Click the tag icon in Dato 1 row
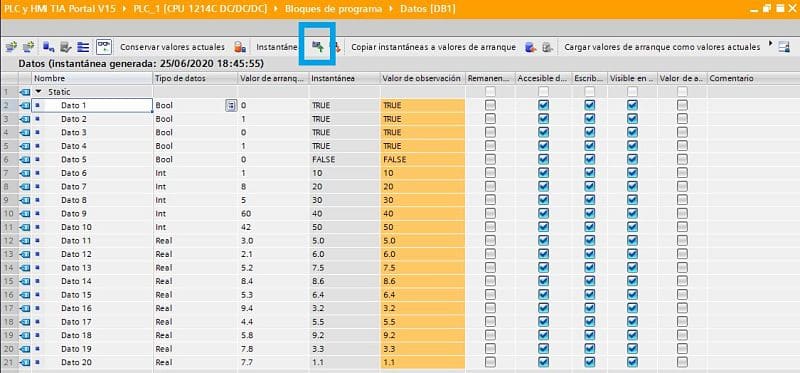 [25, 106]
